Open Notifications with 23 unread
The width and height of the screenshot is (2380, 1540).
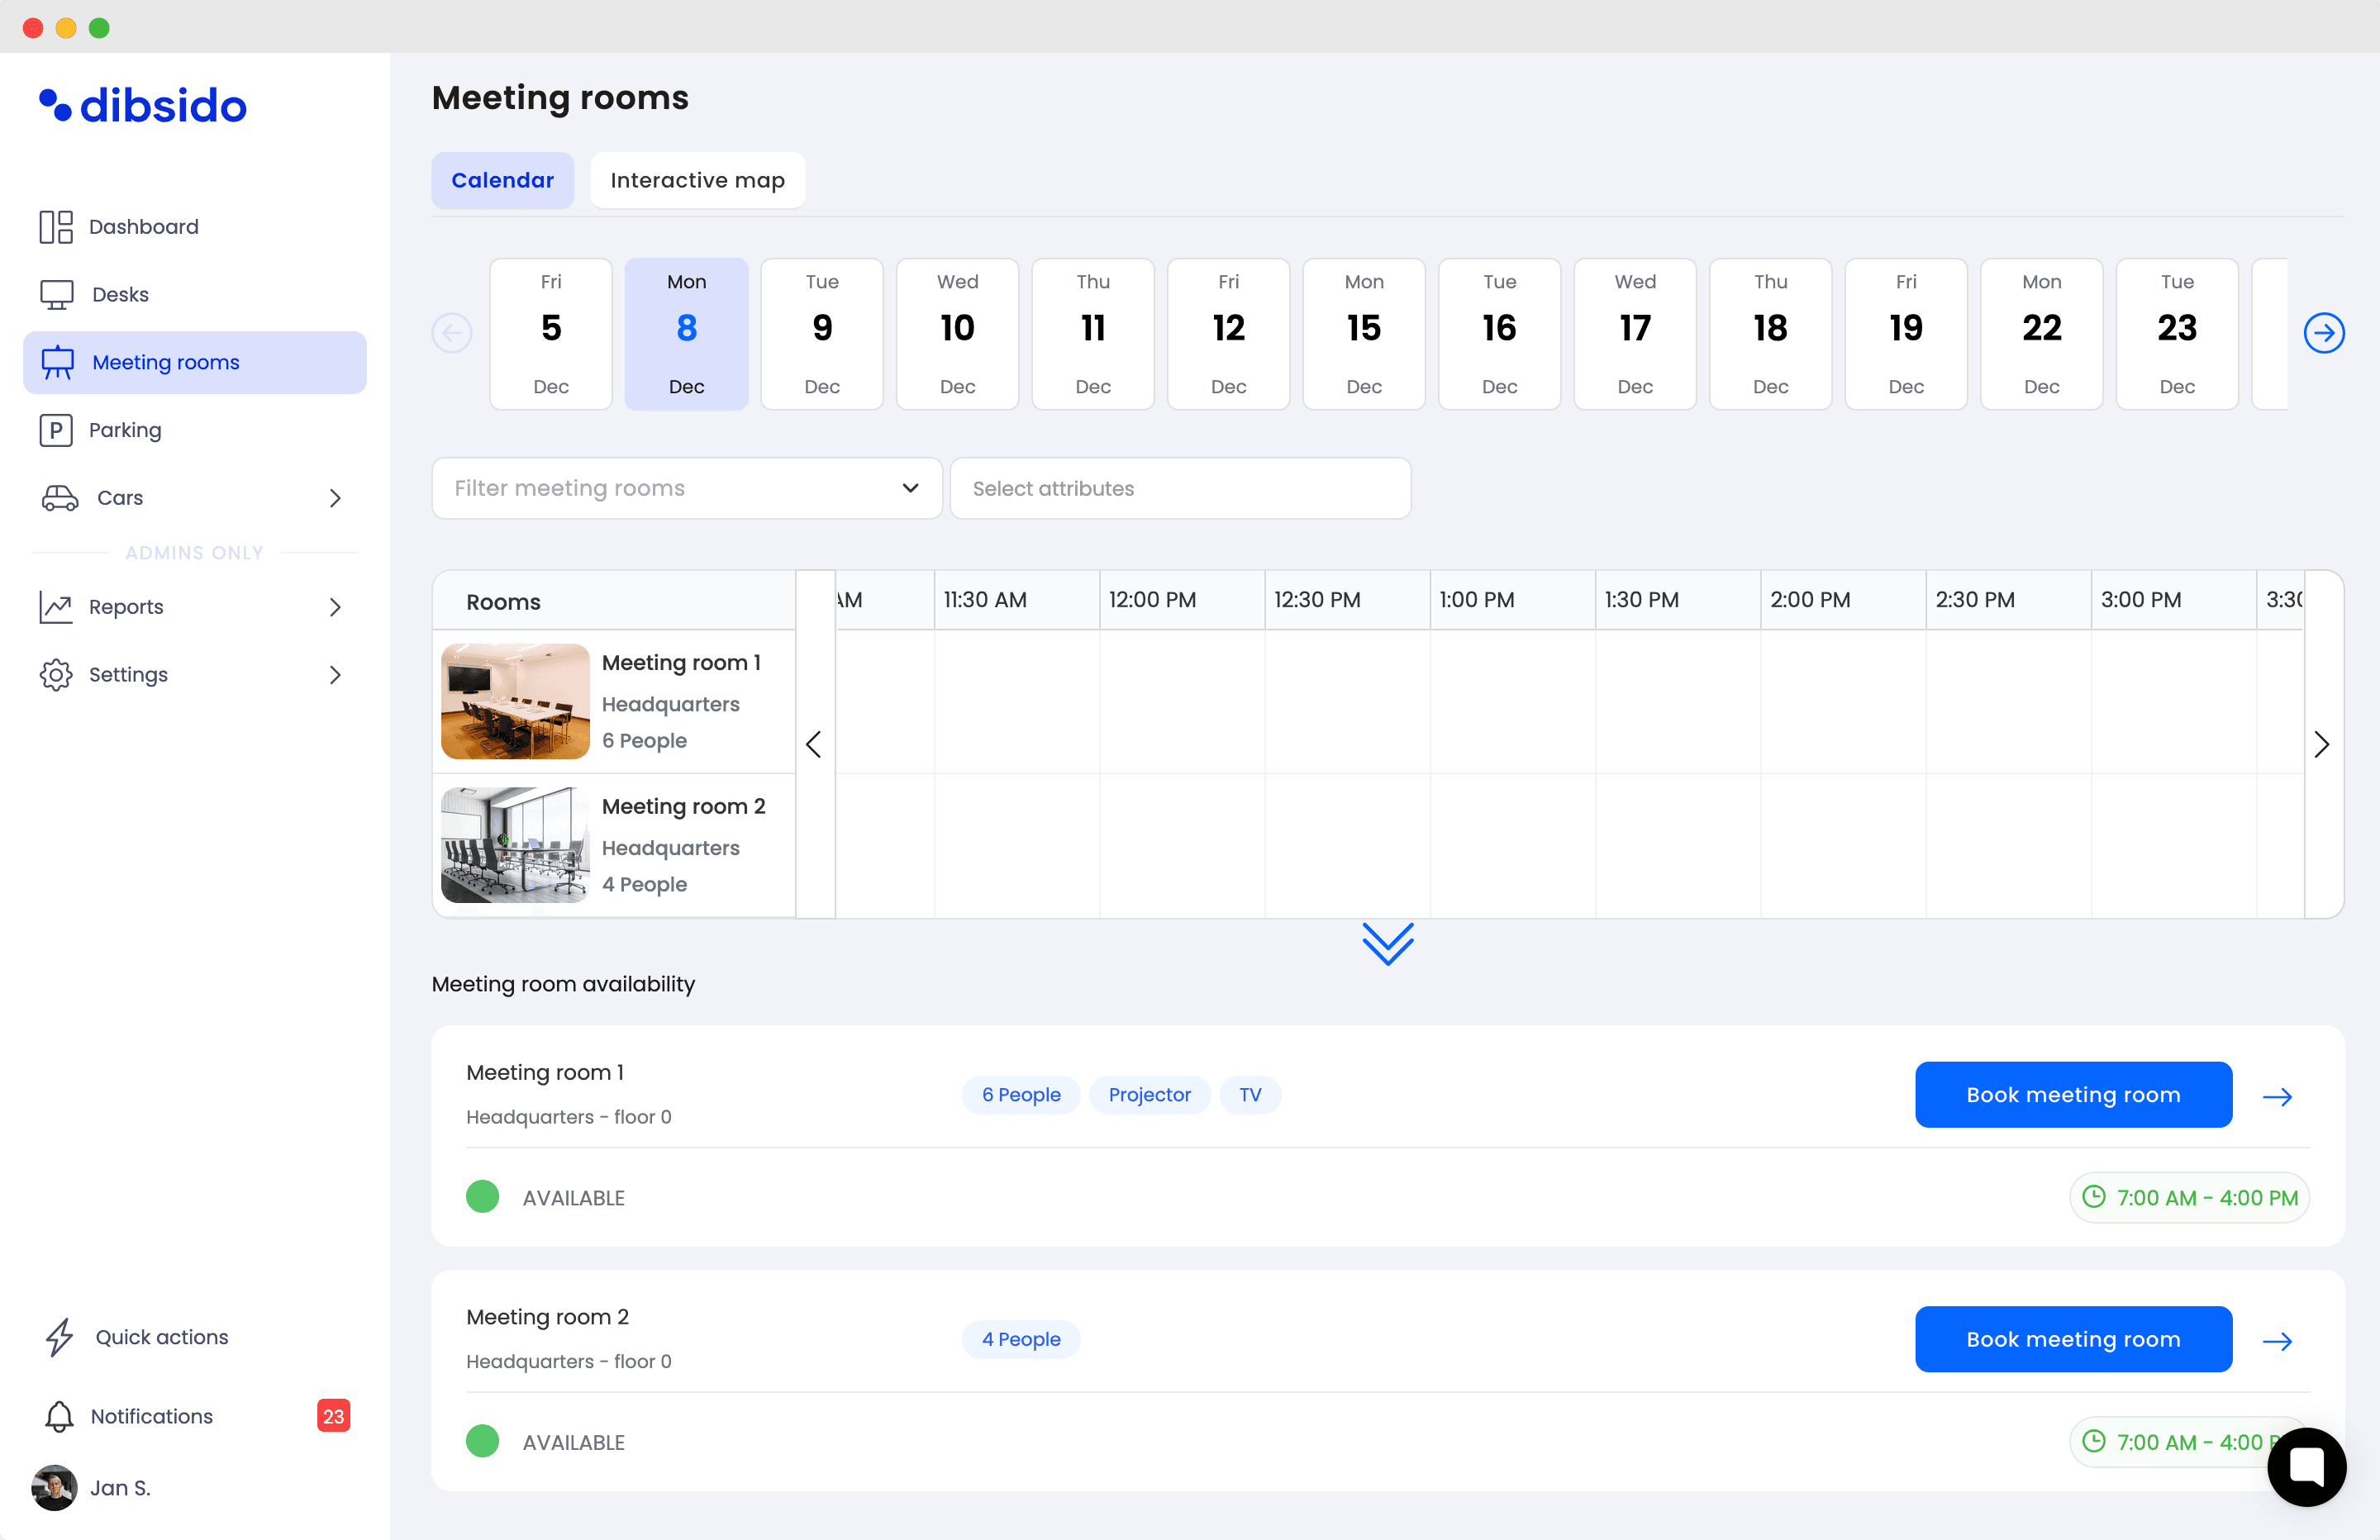pyautogui.click(x=151, y=1416)
